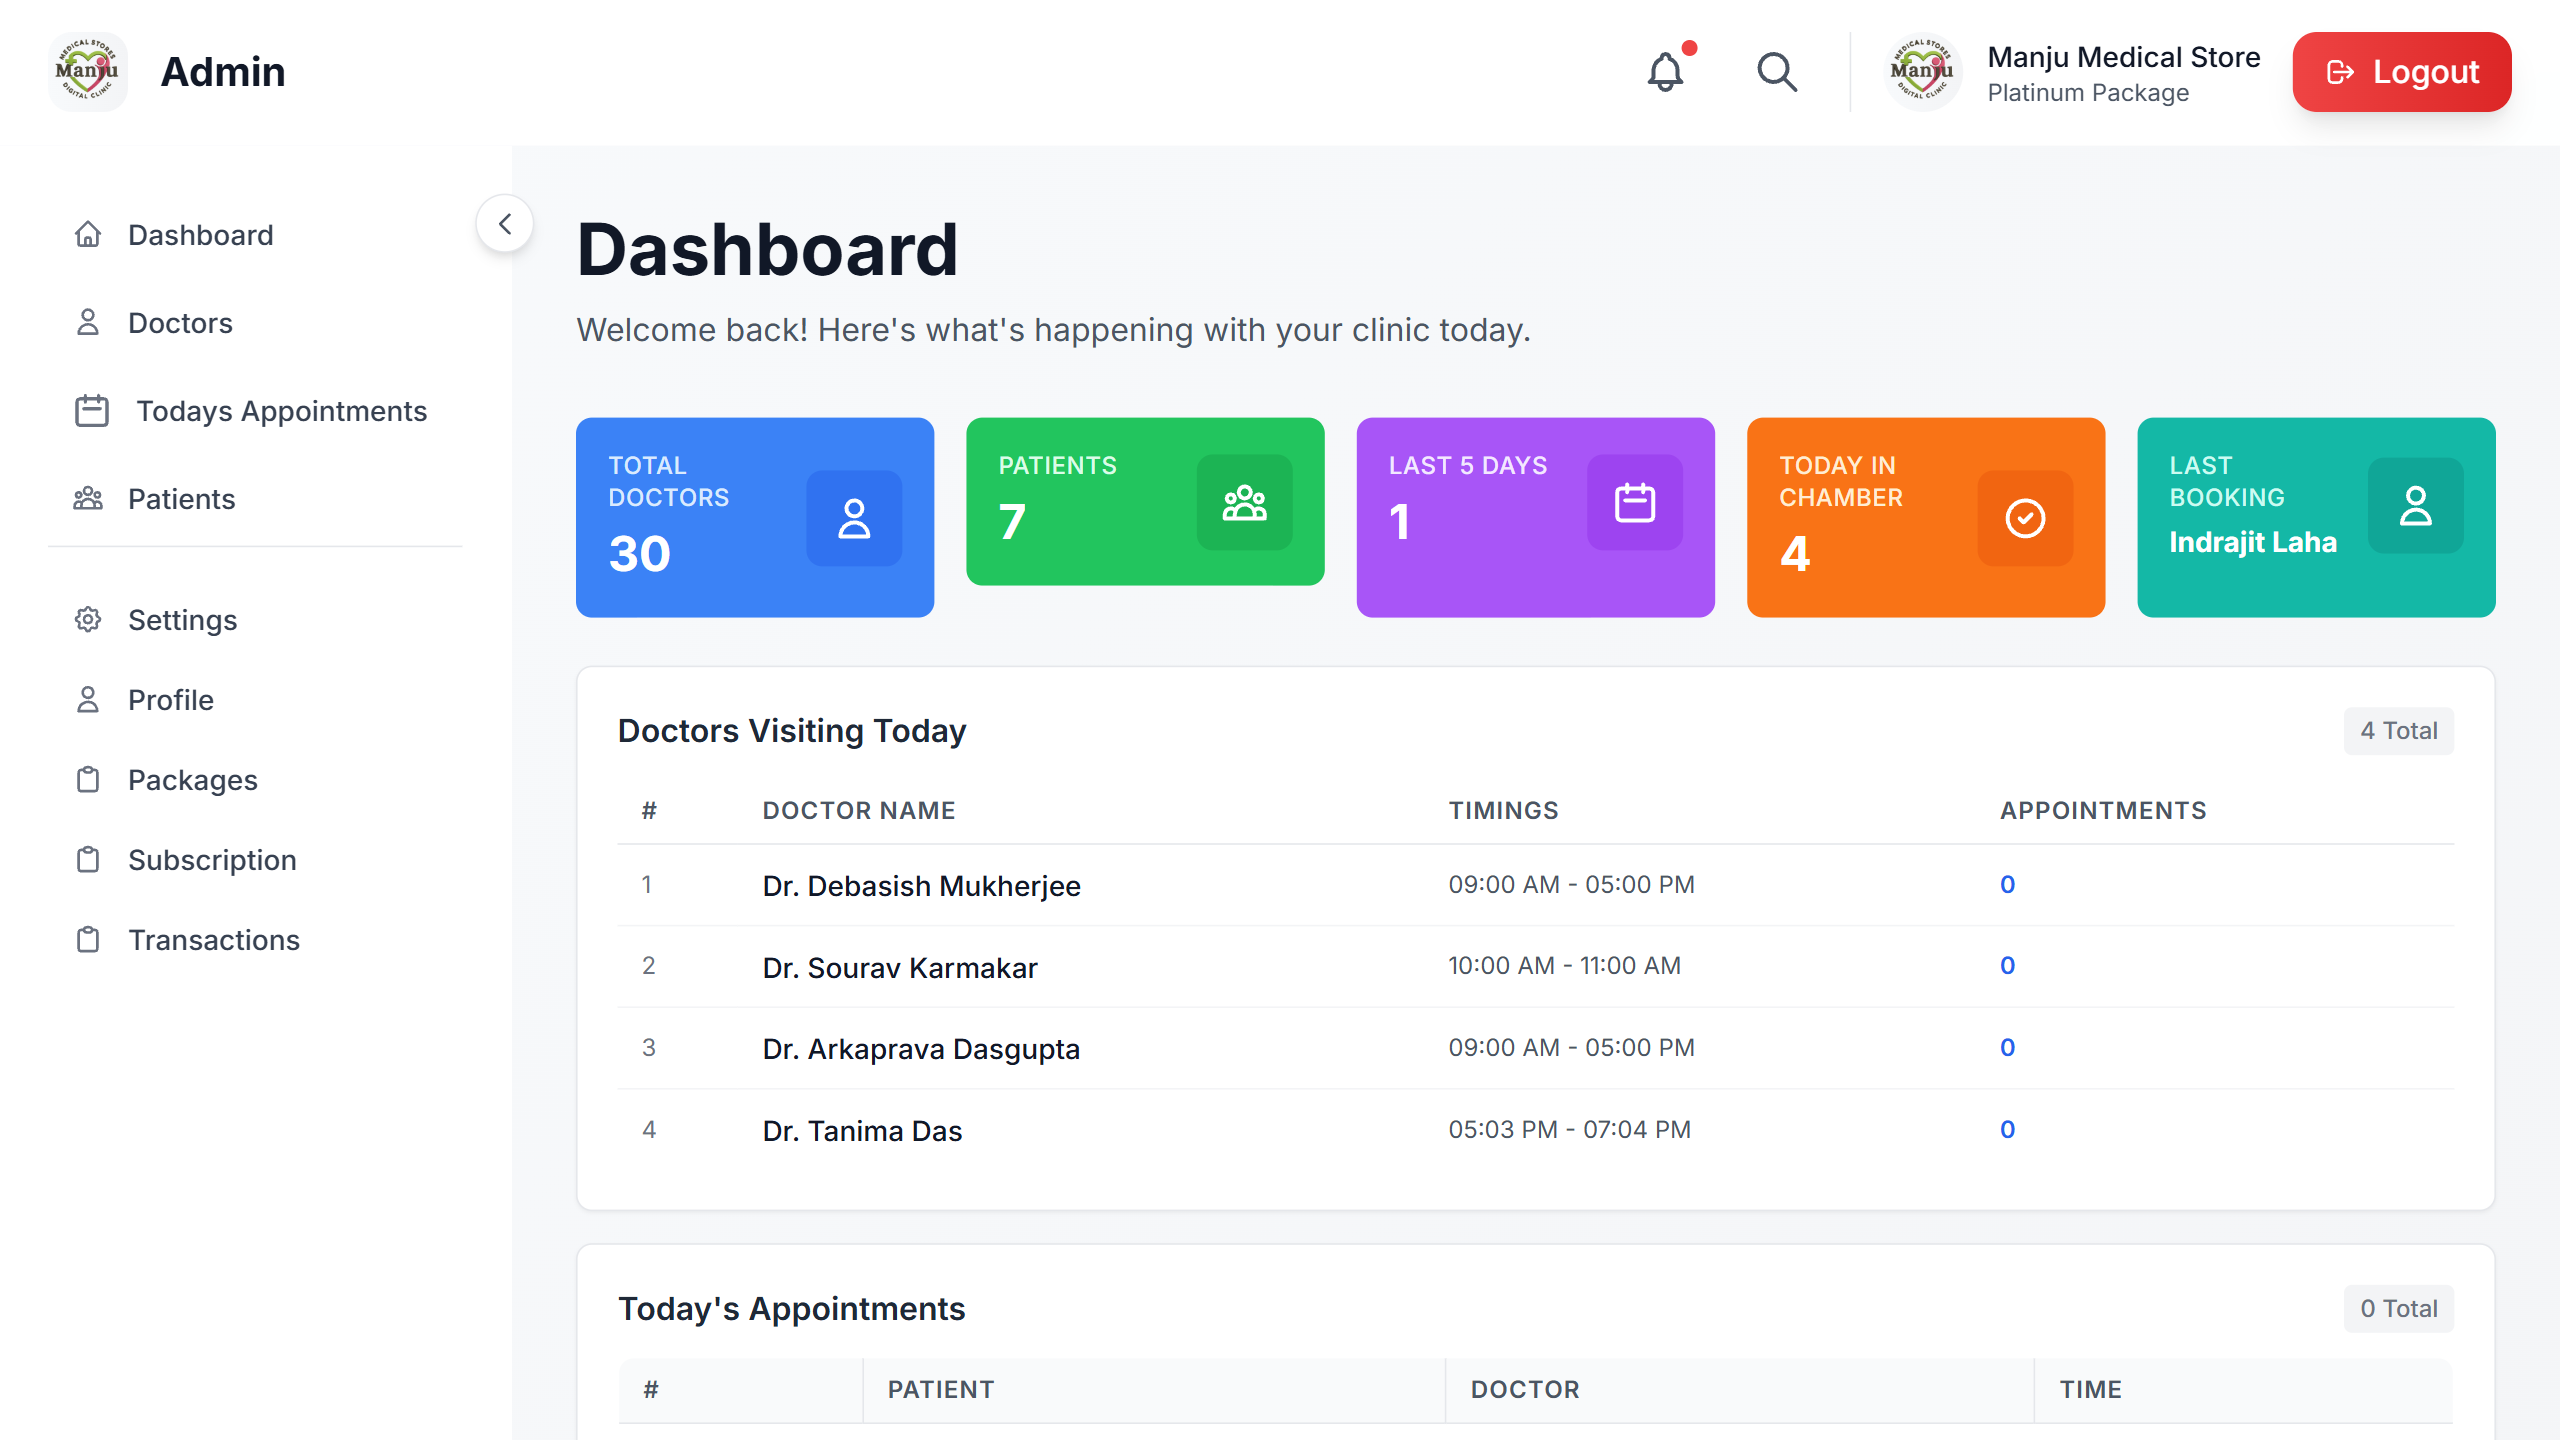Click the Doctors person icon in sidebar
The height and width of the screenshot is (1440, 2560).
tap(88, 322)
